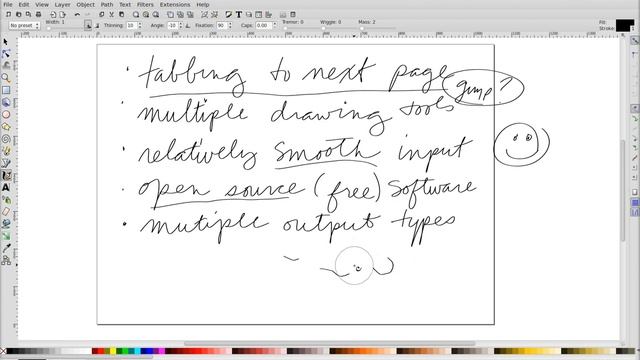Screen dimensions: 640x360
Task: Select the Pencil freehand tool
Action: tap(6, 151)
